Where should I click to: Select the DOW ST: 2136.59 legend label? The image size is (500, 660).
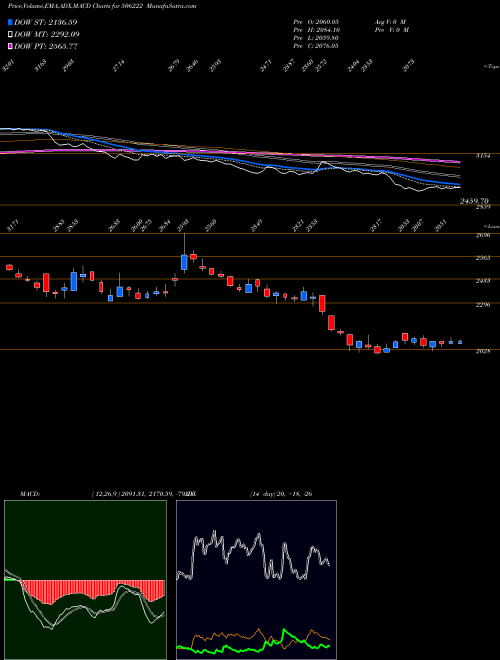point(45,22)
